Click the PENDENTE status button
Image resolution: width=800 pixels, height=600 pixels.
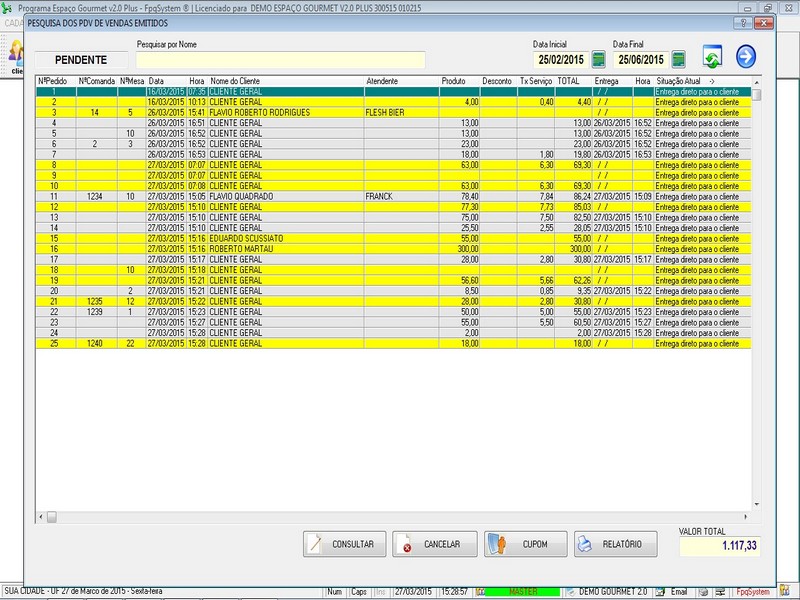(x=81, y=60)
